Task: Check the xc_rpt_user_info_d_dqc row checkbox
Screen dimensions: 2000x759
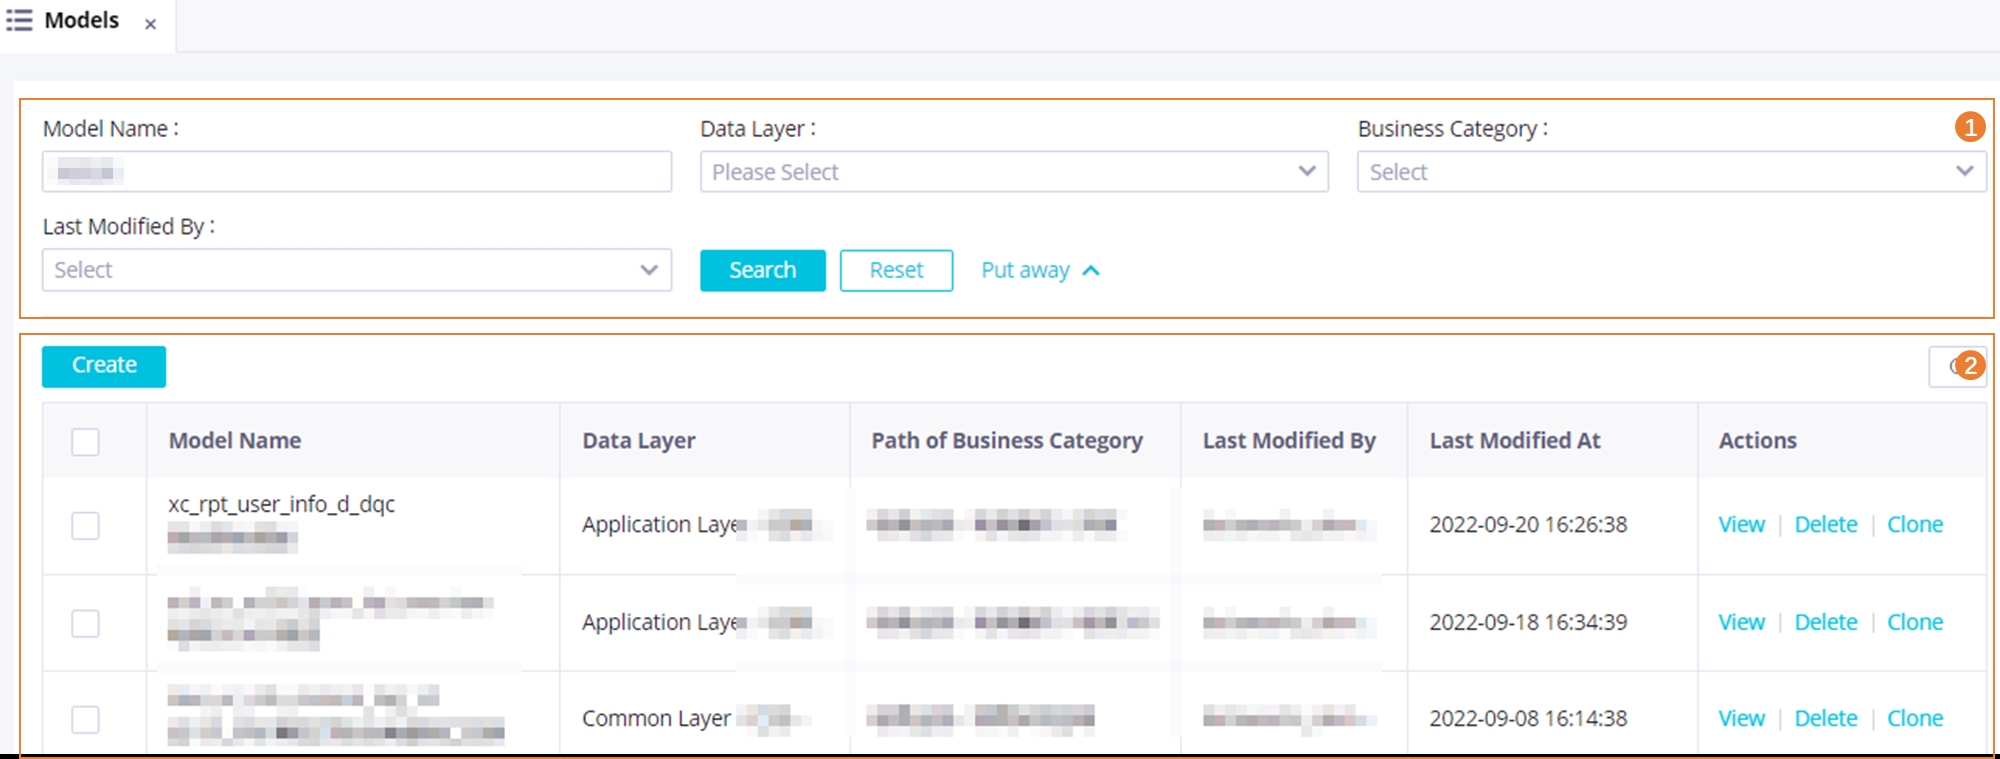Action: (86, 525)
